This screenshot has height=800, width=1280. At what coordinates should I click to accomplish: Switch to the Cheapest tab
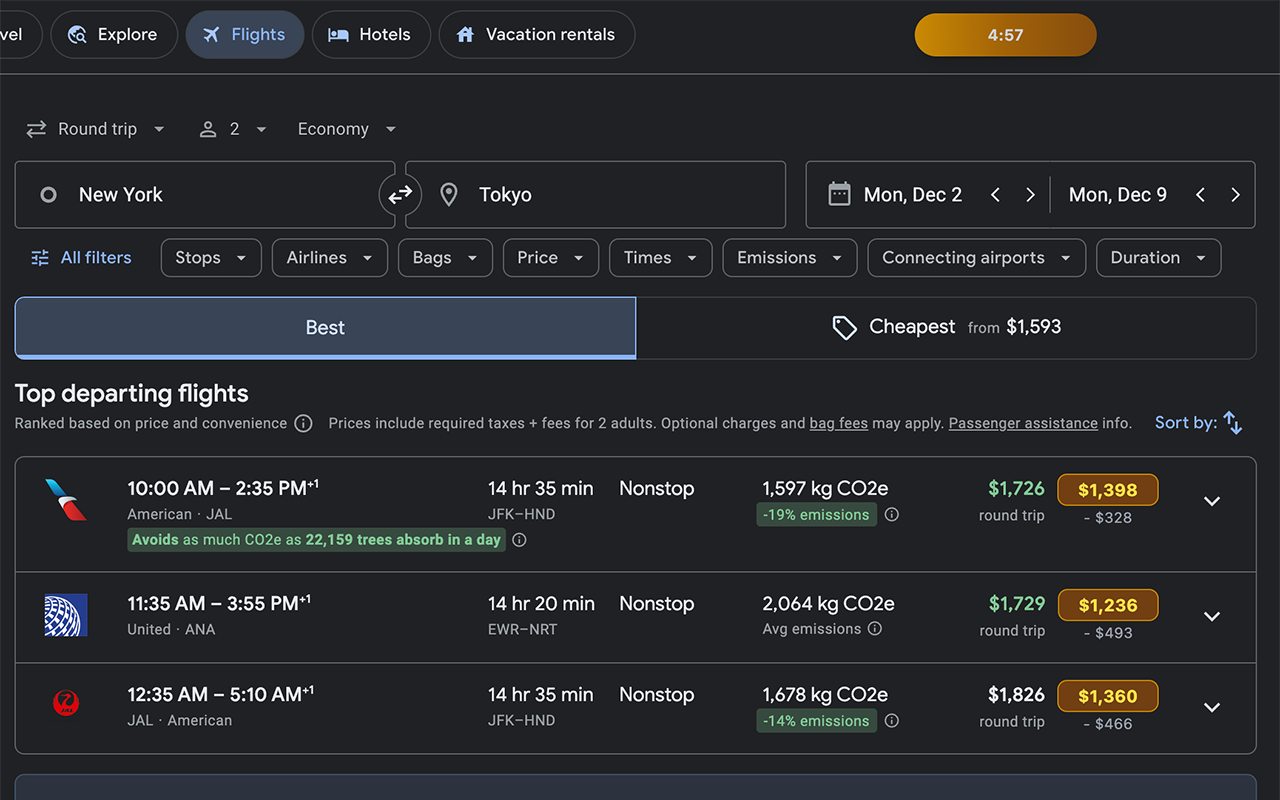946,327
